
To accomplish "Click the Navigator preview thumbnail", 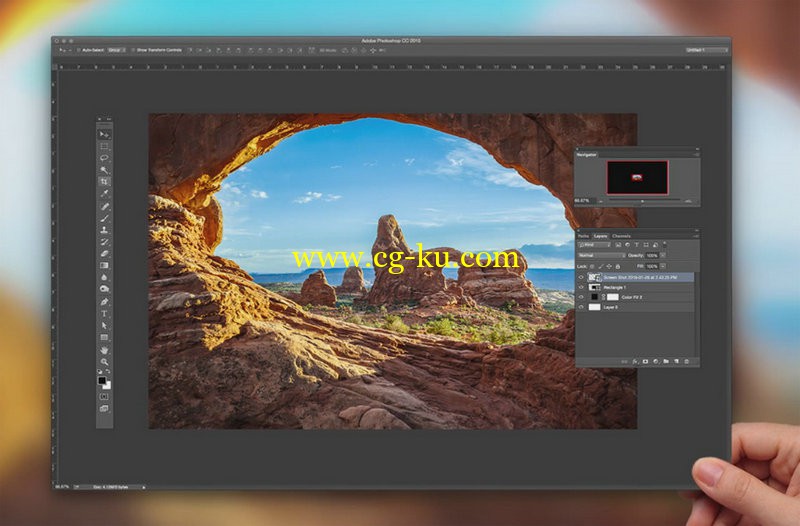I will 637,177.
